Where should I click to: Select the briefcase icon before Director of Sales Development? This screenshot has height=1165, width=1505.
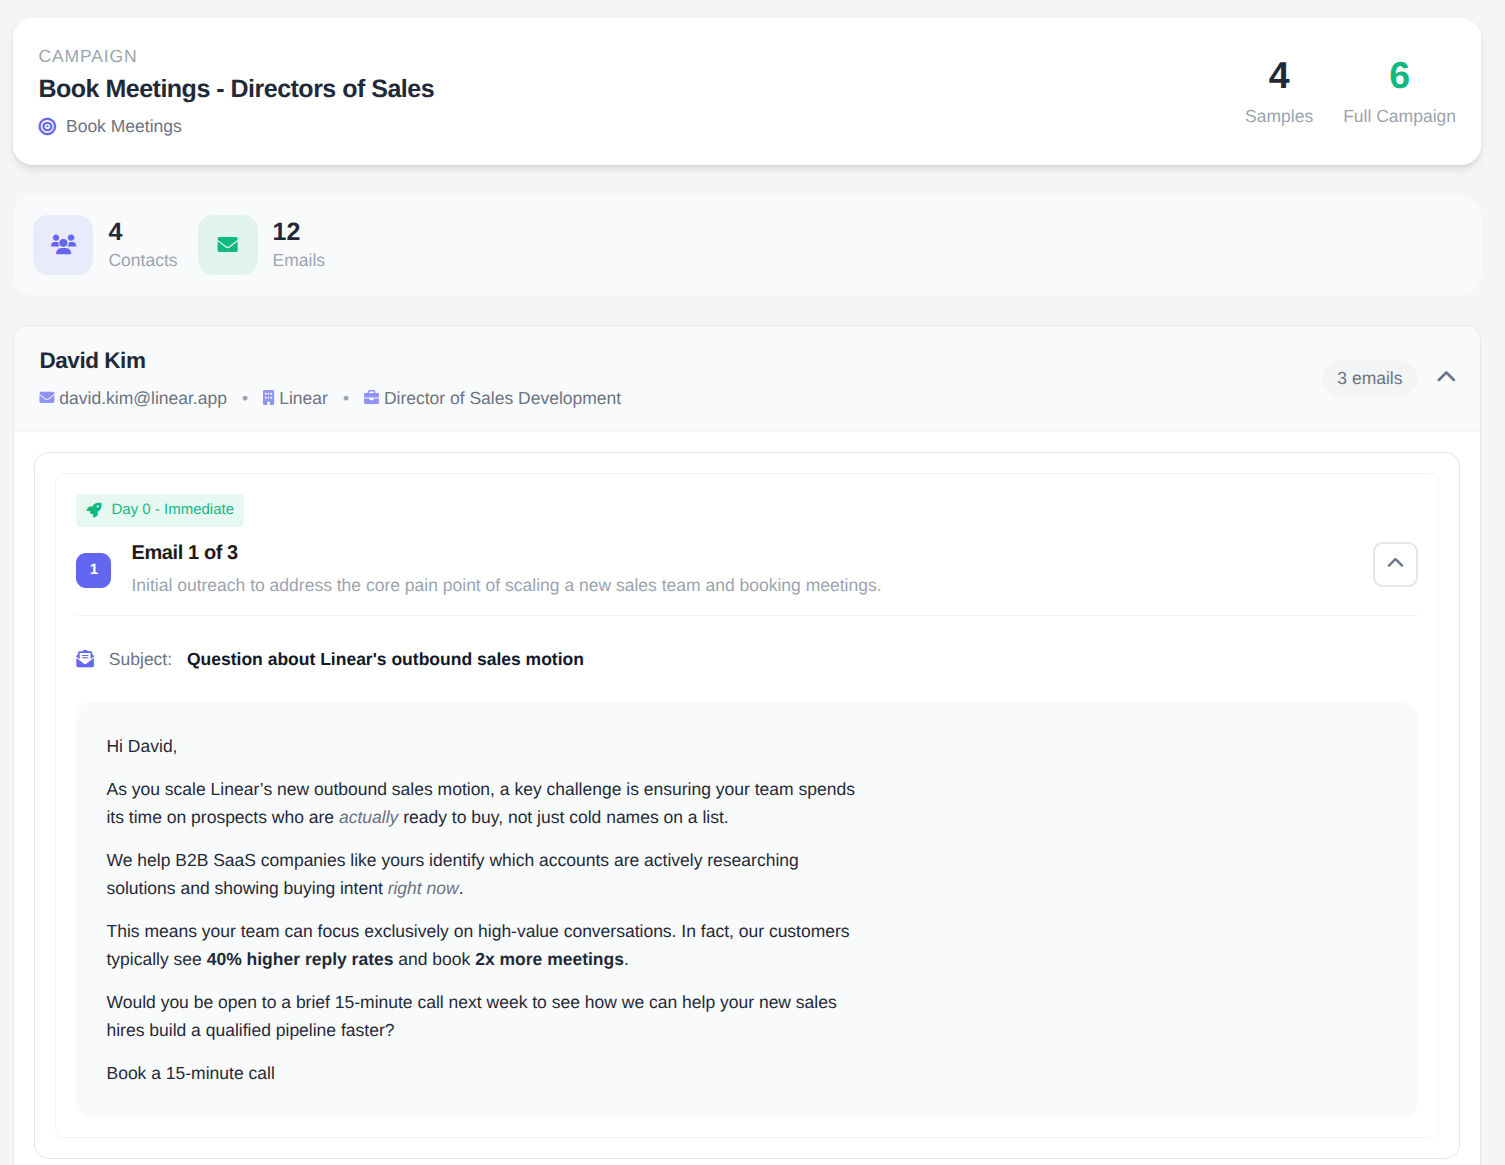[371, 397]
